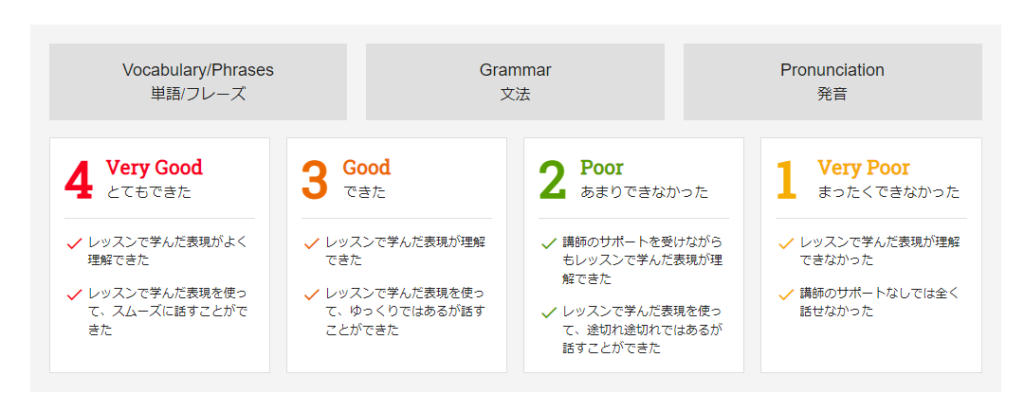Choose the Good rating heading
The height and width of the screenshot is (411, 1024).
366,168
